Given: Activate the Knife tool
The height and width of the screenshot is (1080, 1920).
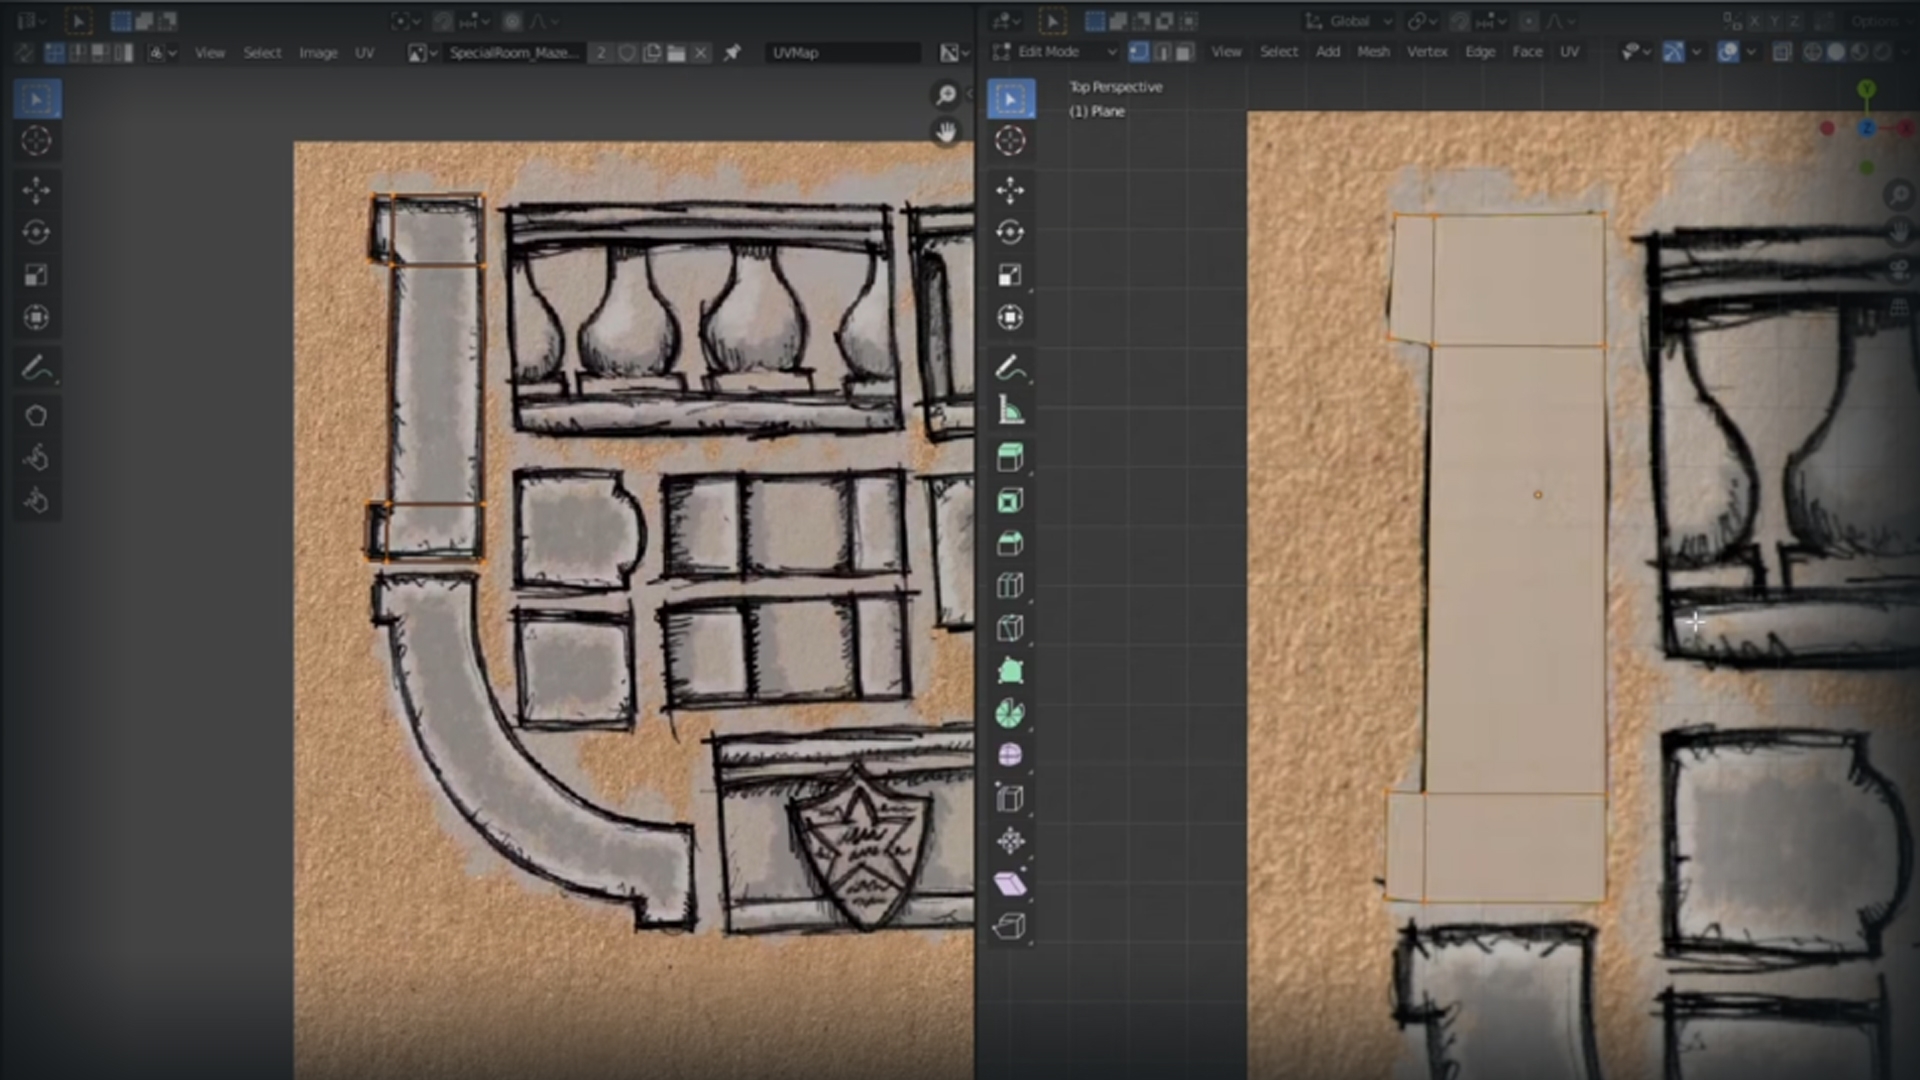Looking at the screenshot, I should 1010,627.
